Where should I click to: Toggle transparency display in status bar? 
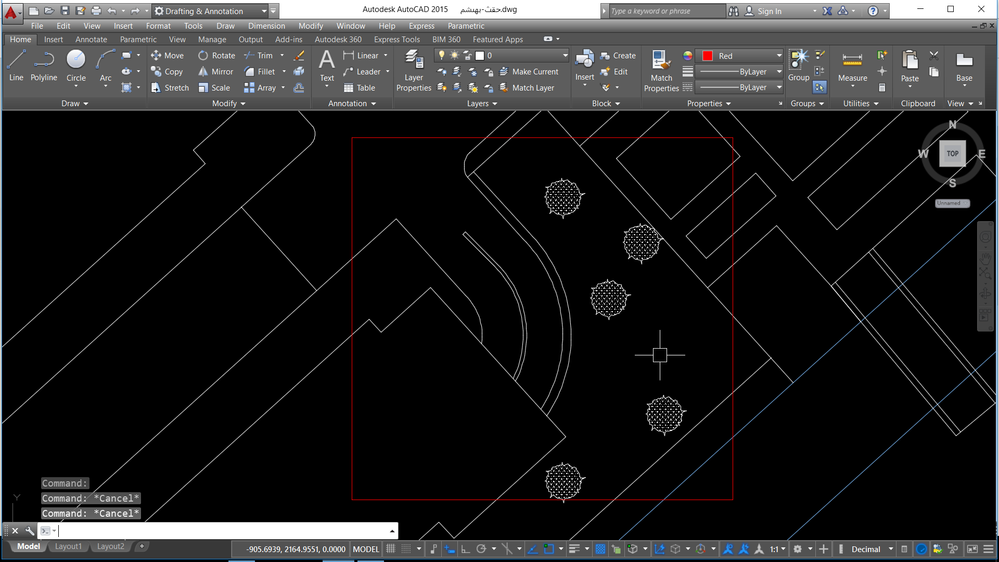[600, 549]
